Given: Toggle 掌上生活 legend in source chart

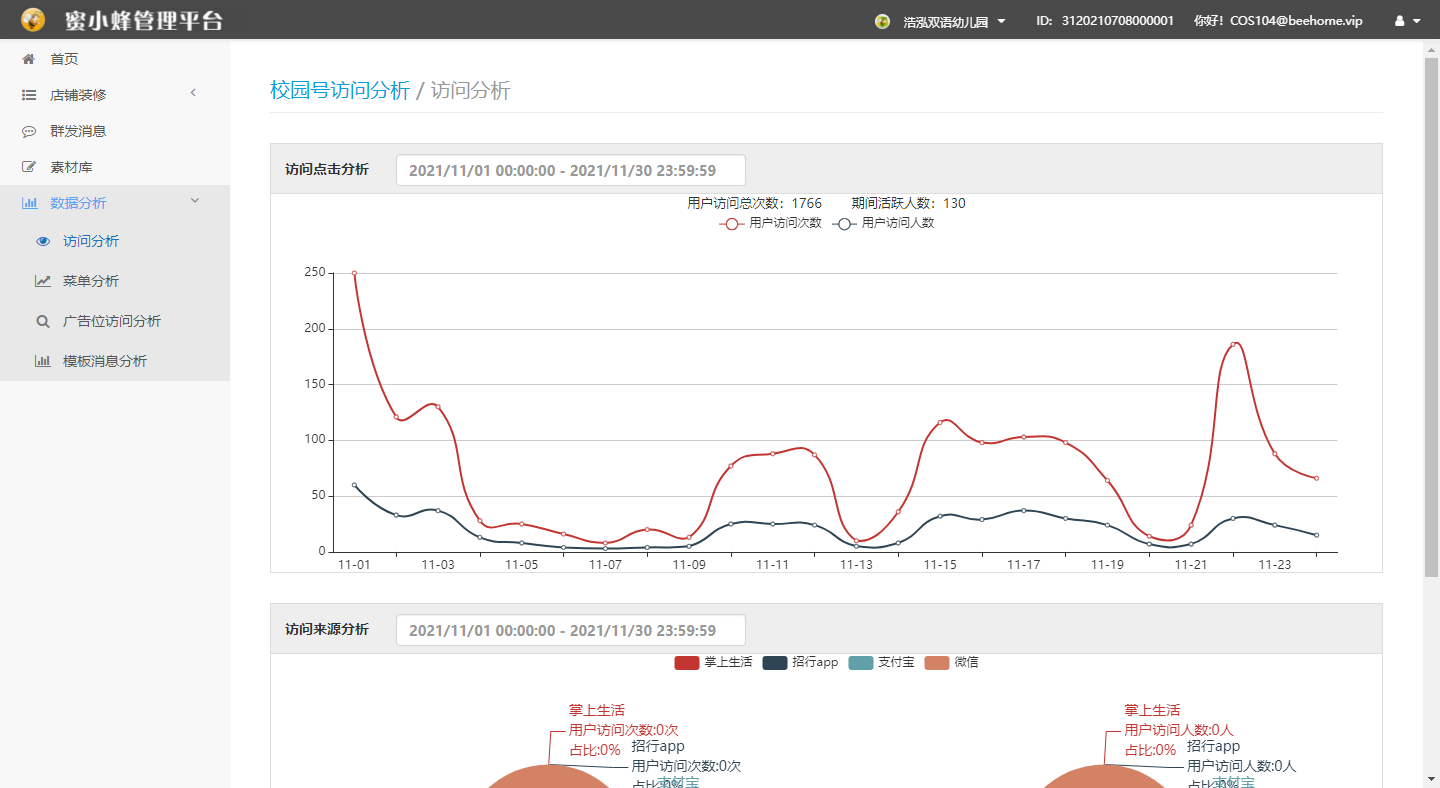Looking at the screenshot, I should point(713,662).
